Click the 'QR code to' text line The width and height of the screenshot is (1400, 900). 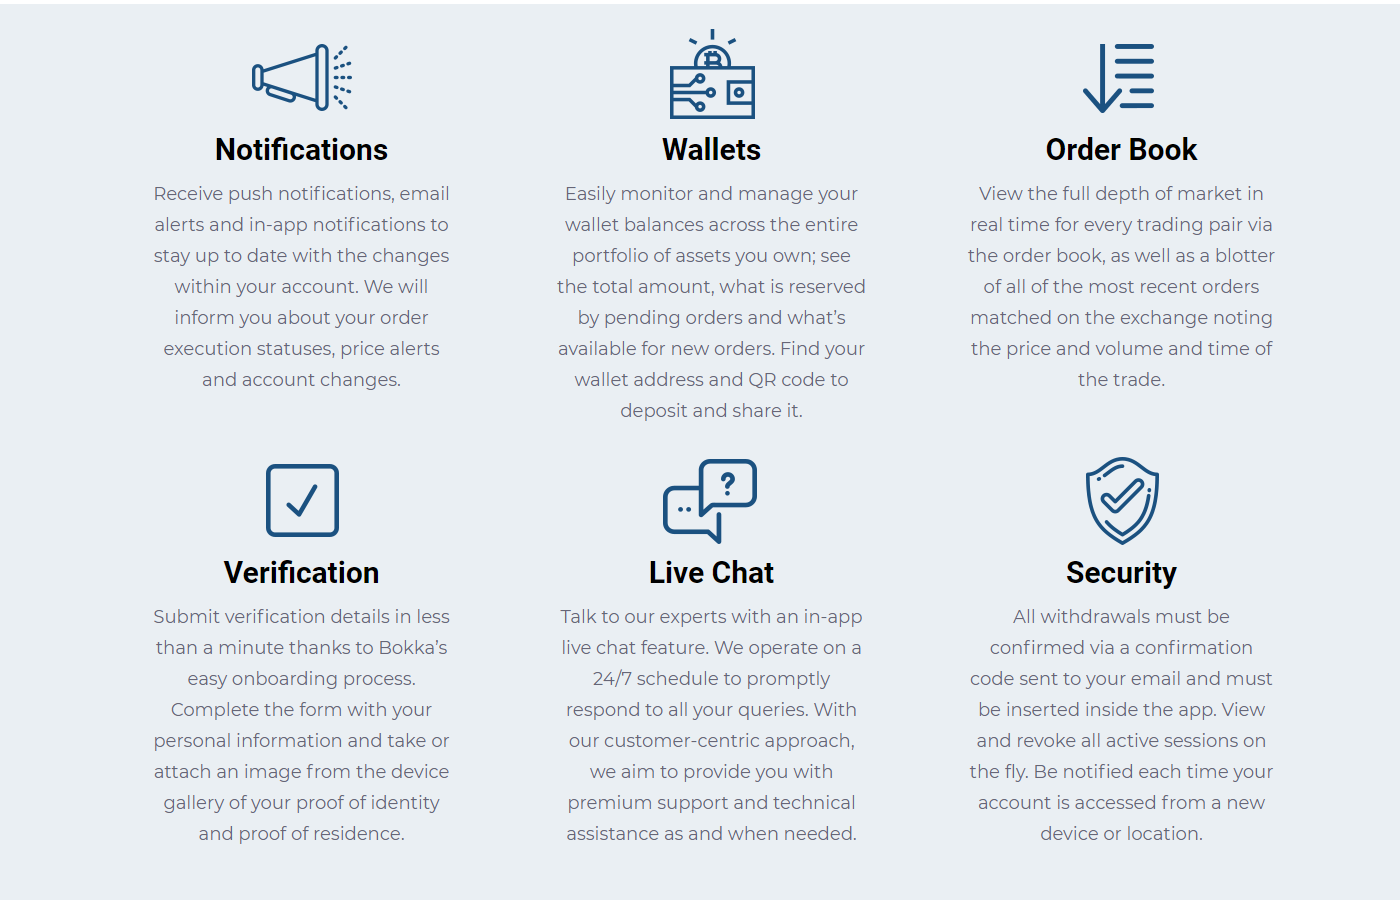(x=712, y=379)
